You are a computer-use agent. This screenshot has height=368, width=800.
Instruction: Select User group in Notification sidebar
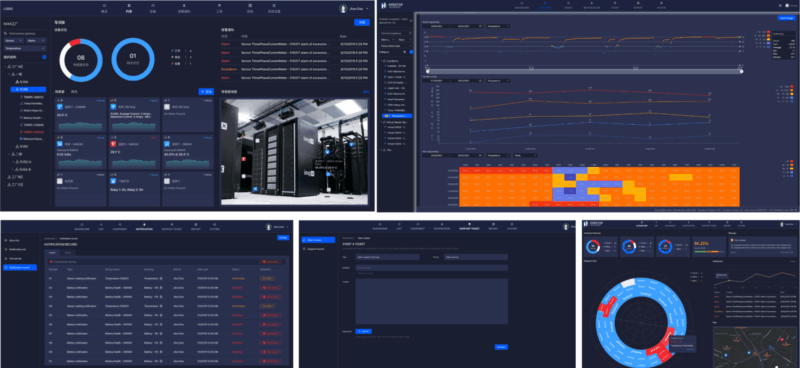click(14, 258)
